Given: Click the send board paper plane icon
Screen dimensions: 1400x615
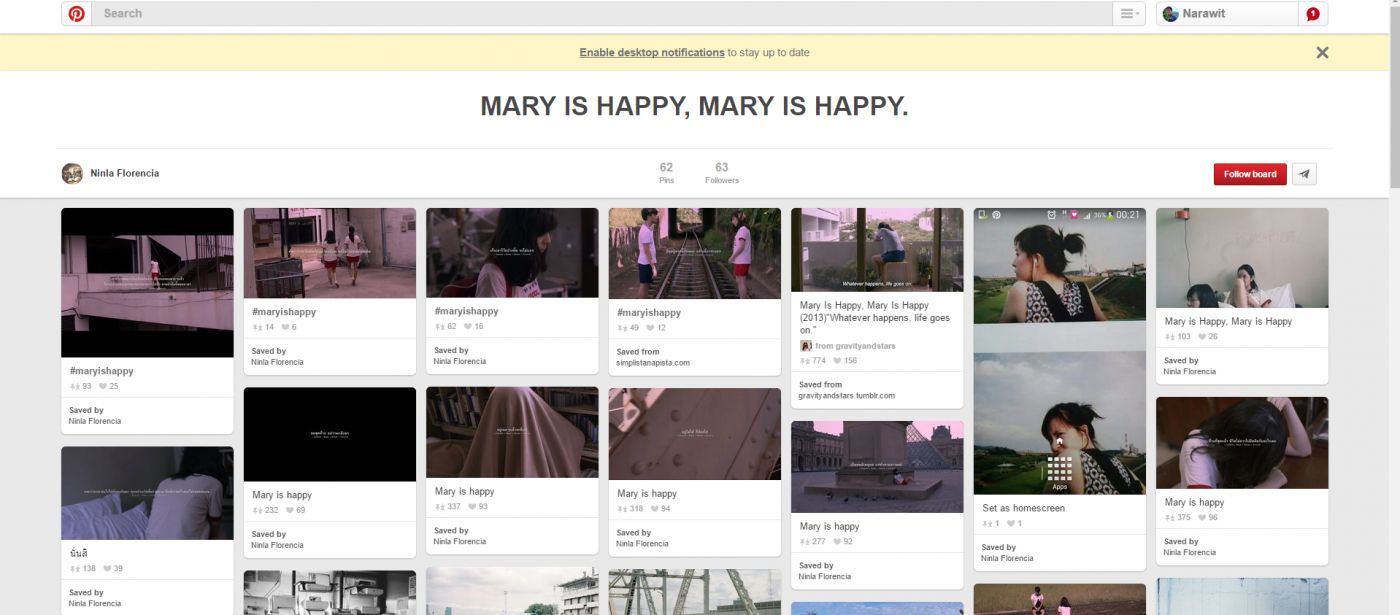Looking at the screenshot, I should pyautogui.click(x=1304, y=174).
